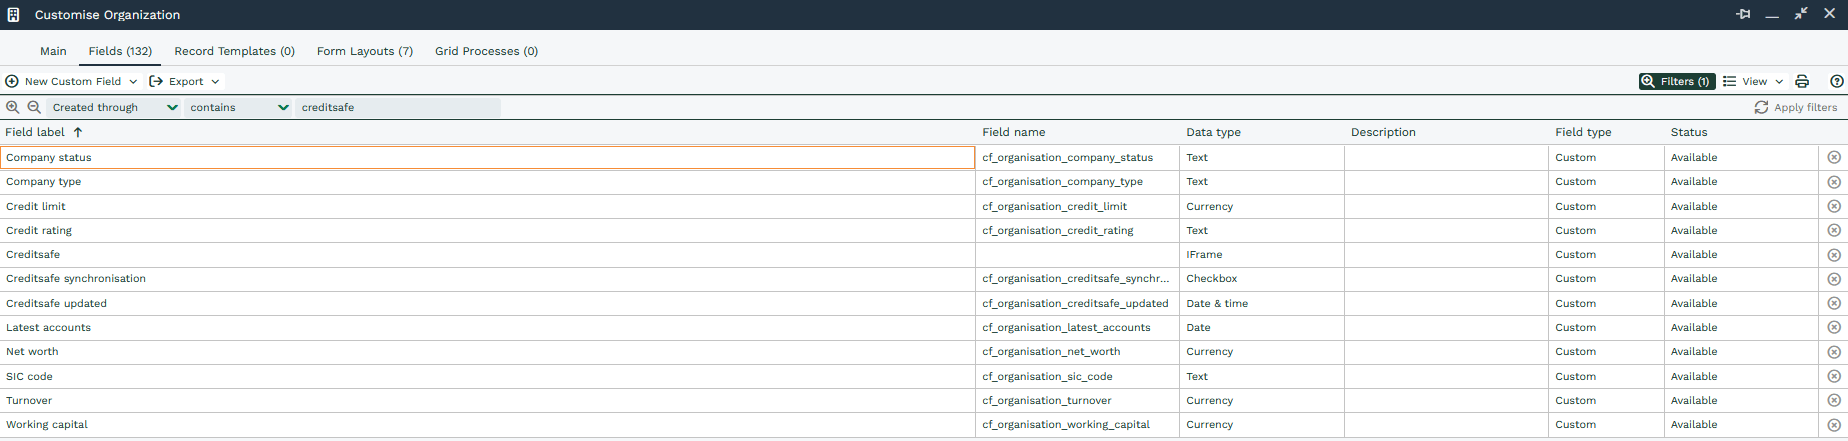
Task: Click Apply filters button
Action: click(x=1795, y=108)
